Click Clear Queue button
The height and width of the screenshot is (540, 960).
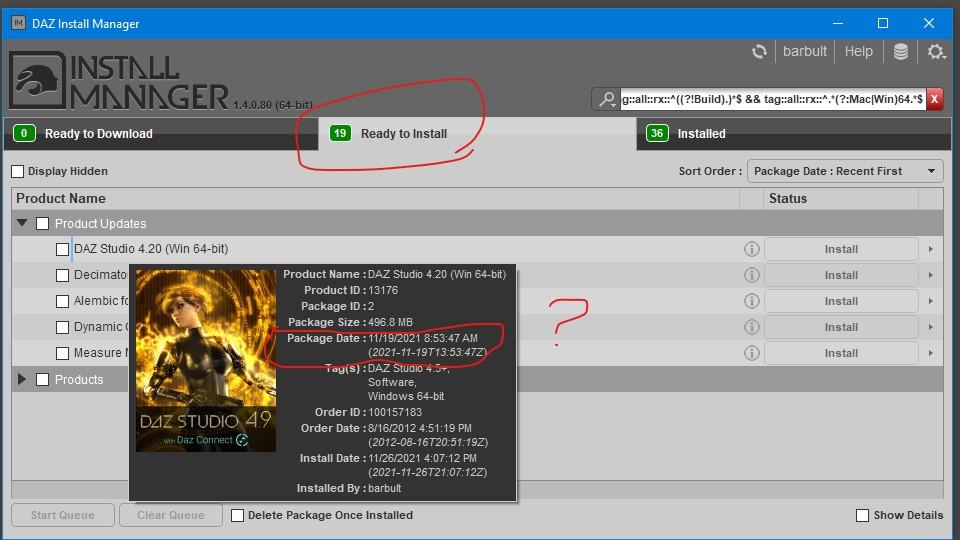[x=171, y=515]
